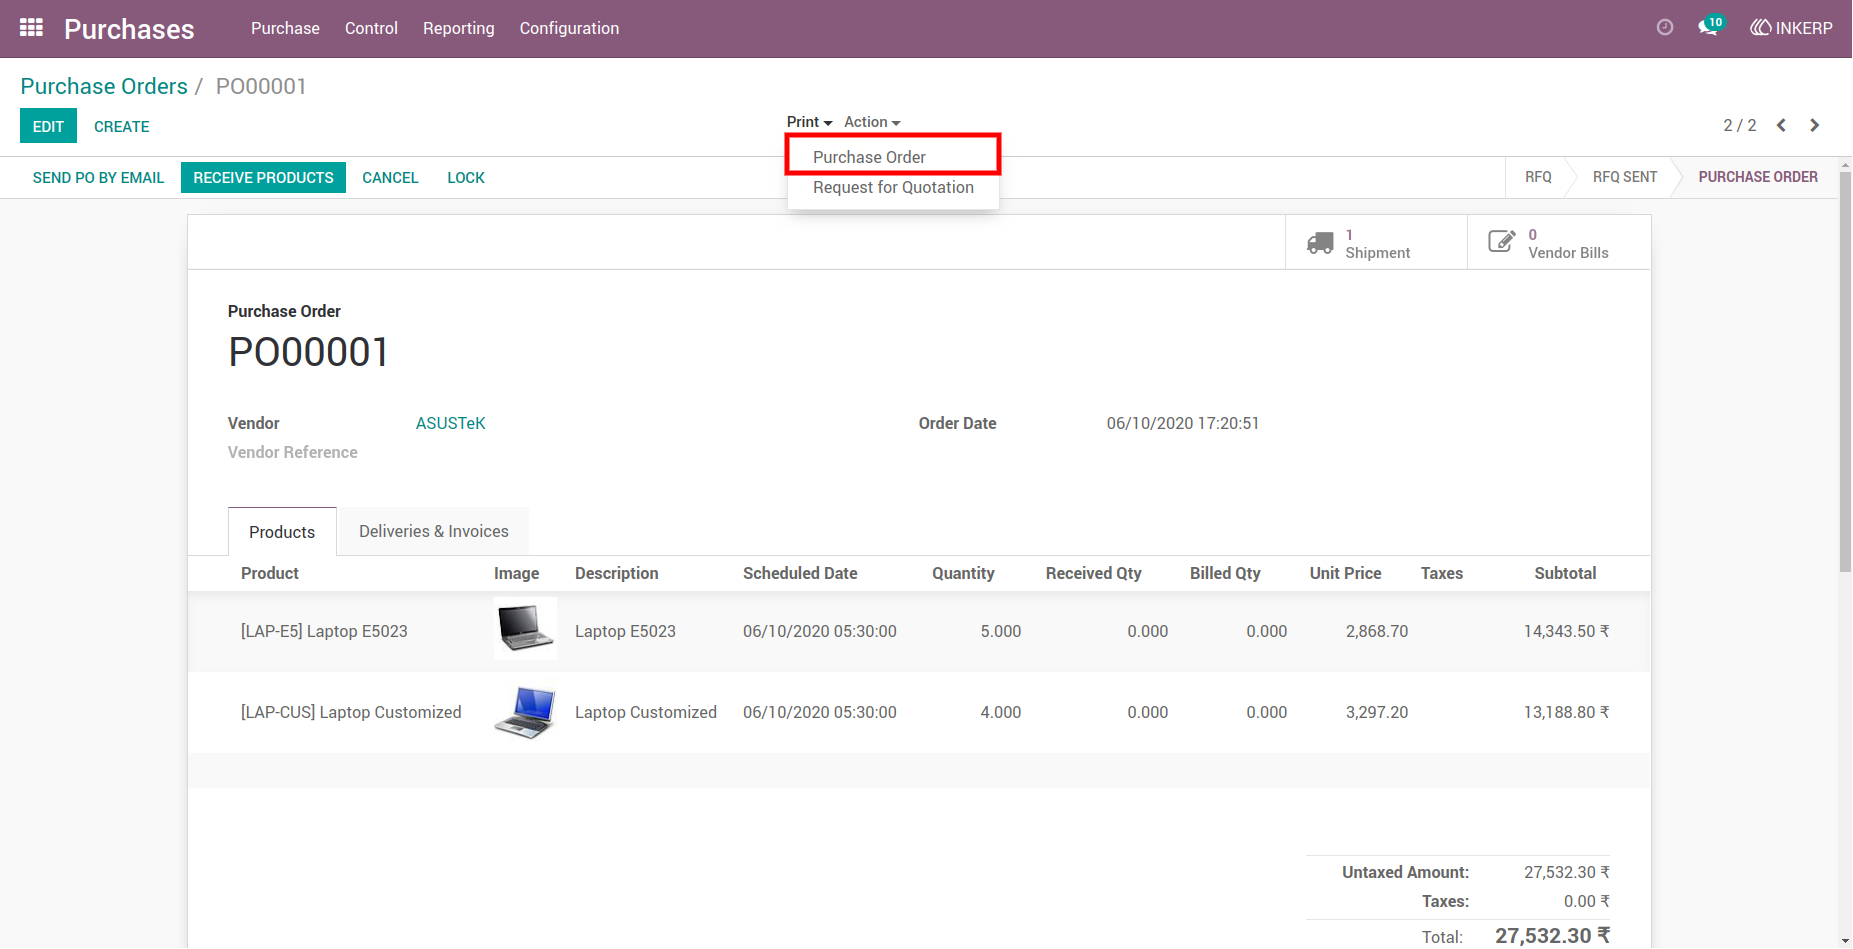Expand the Print dropdown
1853x949 pixels.
[x=809, y=122]
